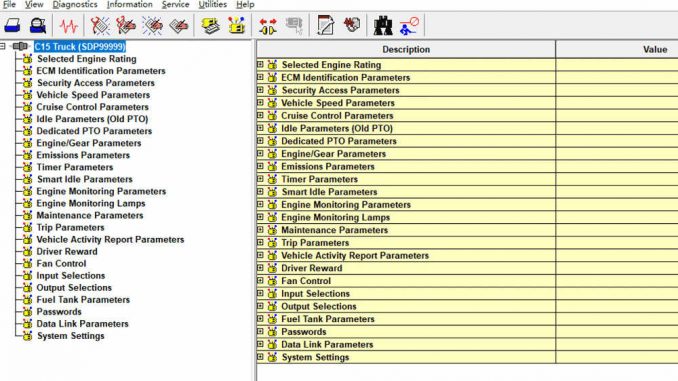This screenshot has width=678, height=381.
Task: Expand Vehicle Speed Parameters in the Description grid
Action: [x=260, y=102]
